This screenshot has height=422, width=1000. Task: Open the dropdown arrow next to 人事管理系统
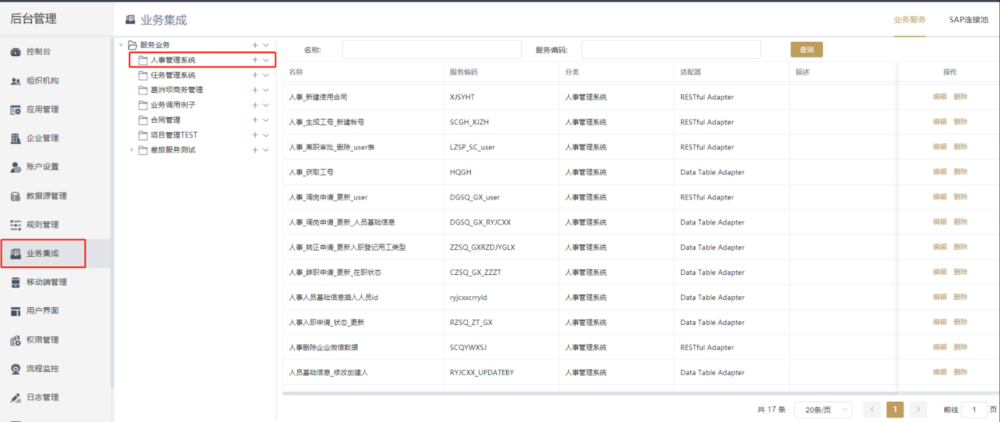point(266,60)
